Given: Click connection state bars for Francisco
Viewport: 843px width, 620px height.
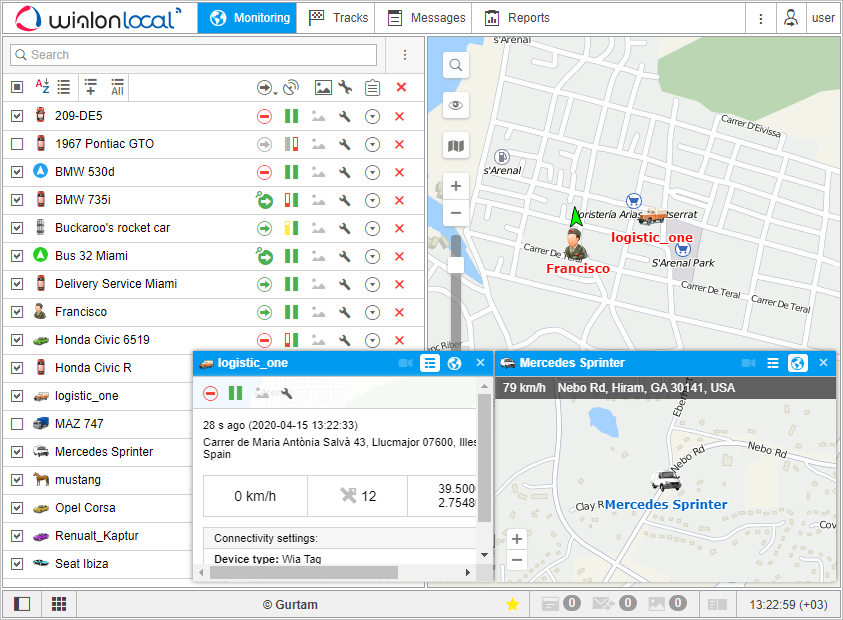Looking at the screenshot, I should [291, 312].
